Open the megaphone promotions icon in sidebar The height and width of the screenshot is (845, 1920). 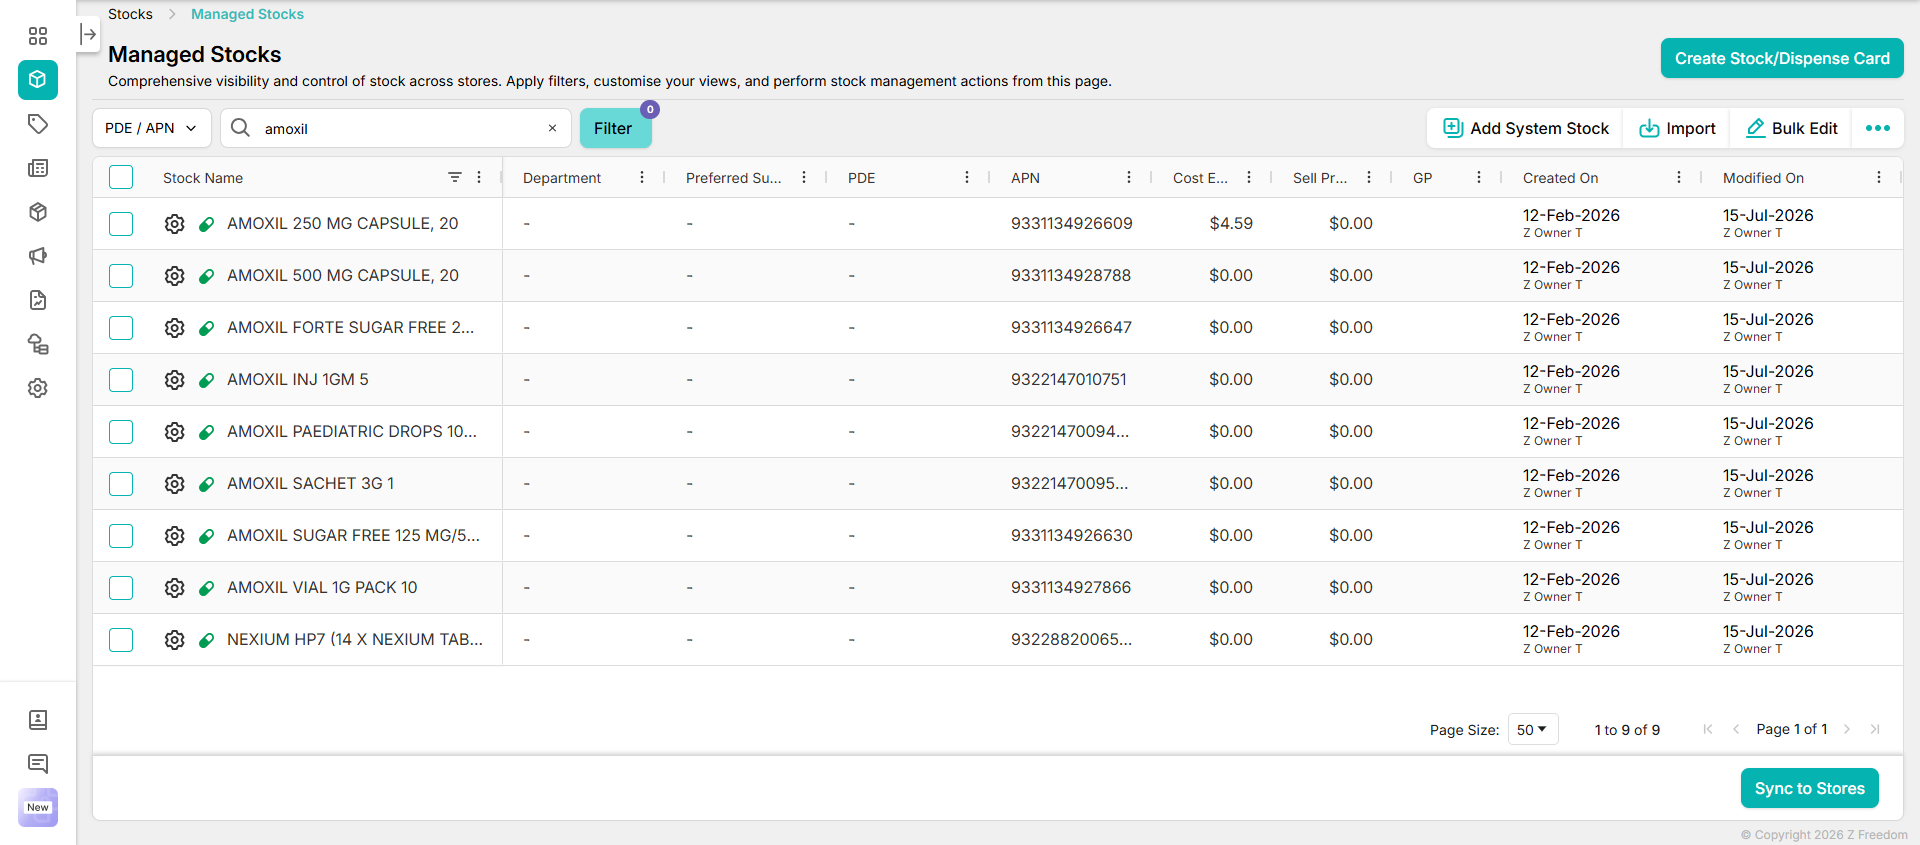(38, 256)
